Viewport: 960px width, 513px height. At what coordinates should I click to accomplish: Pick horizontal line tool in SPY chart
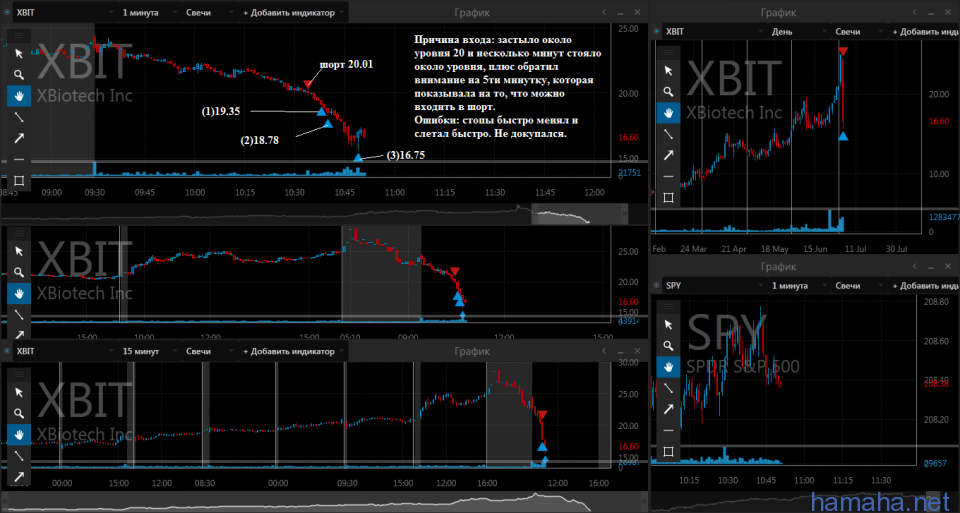669,430
